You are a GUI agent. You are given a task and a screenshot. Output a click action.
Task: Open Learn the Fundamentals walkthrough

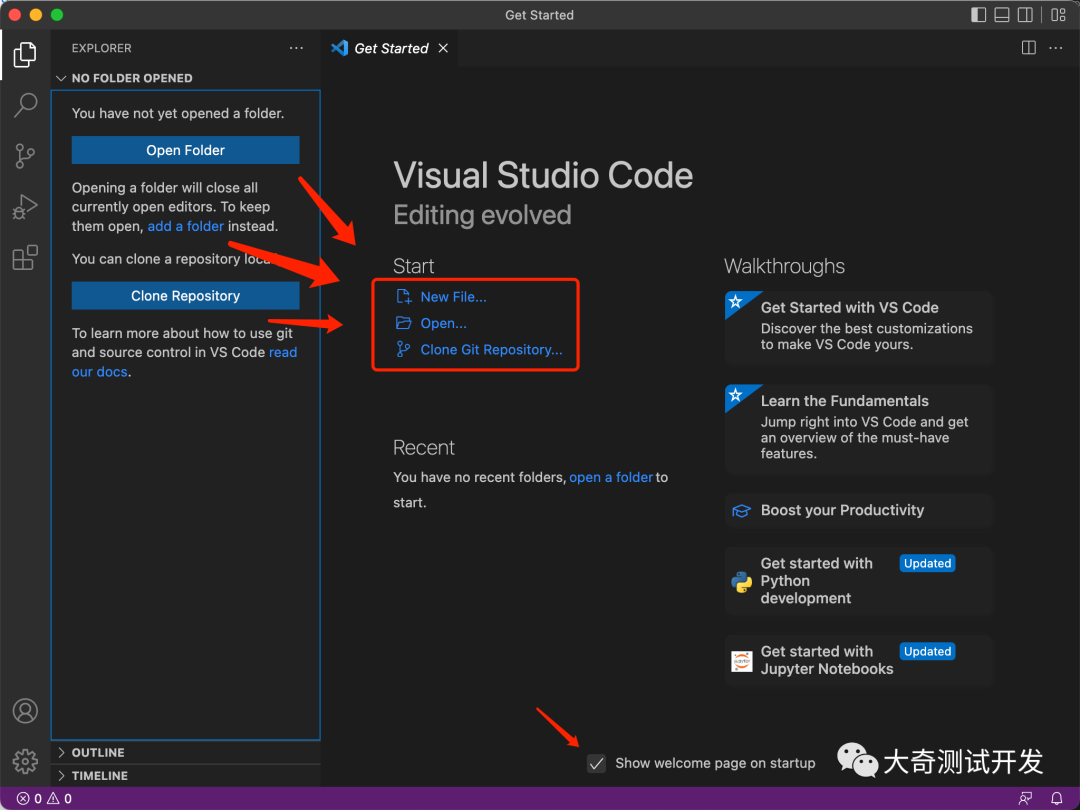858,428
